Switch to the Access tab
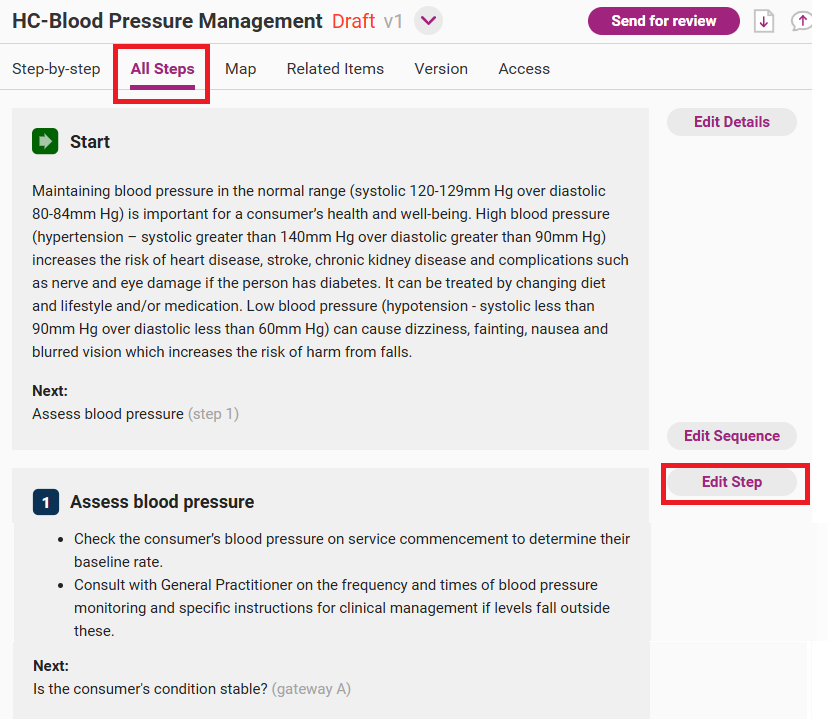This screenshot has width=830, height=719. click(x=524, y=69)
